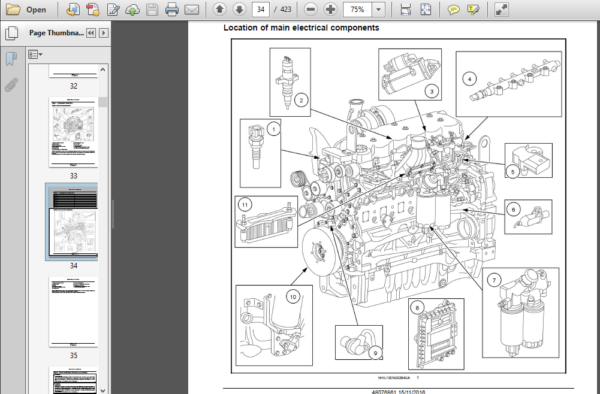Open the Page Thumbnails panel icon
Screen dimensions: 600x394
(11, 33)
